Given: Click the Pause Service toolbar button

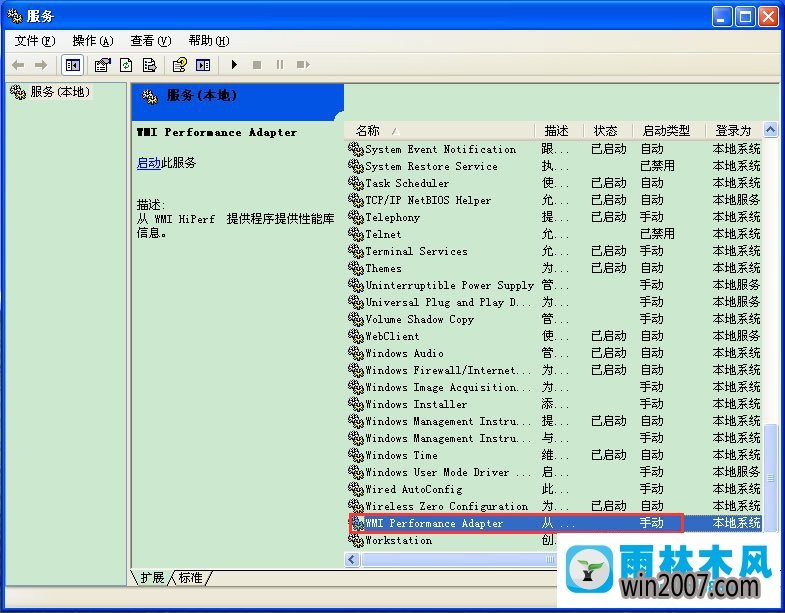Looking at the screenshot, I should [x=280, y=65].
